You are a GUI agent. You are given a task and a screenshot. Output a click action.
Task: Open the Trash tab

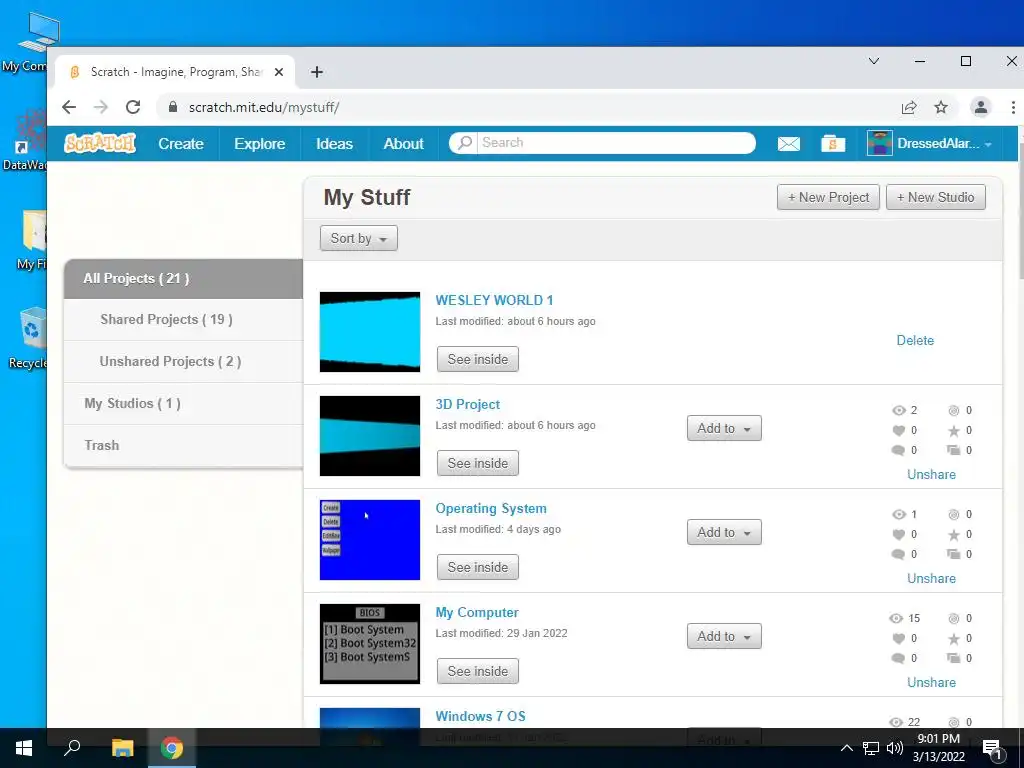coord(184,445)
